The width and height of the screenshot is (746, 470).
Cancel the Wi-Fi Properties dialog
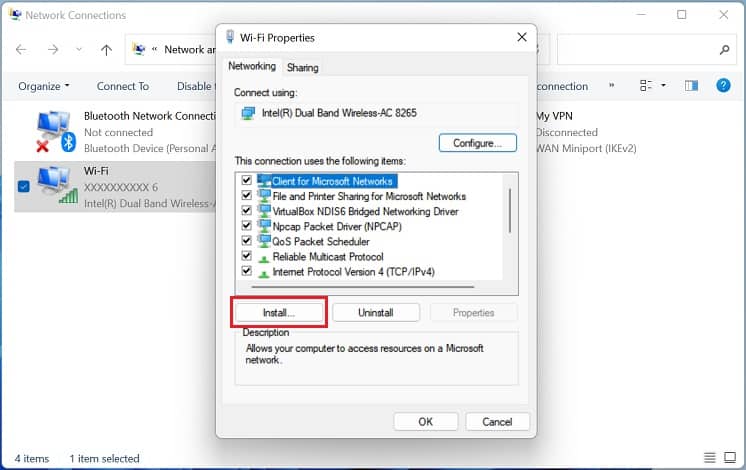tap(497, 421)
